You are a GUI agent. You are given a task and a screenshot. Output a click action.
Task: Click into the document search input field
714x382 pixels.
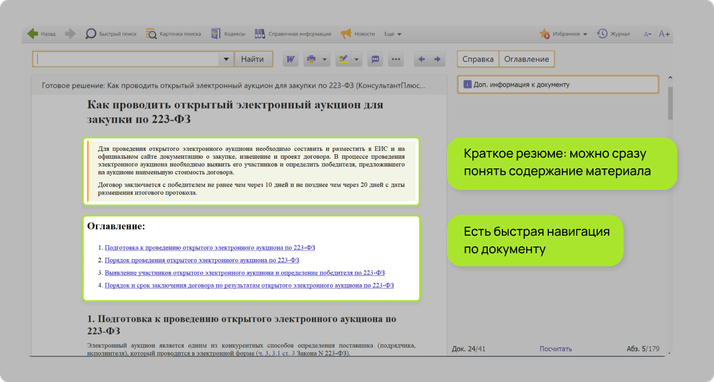coord(126,59)
